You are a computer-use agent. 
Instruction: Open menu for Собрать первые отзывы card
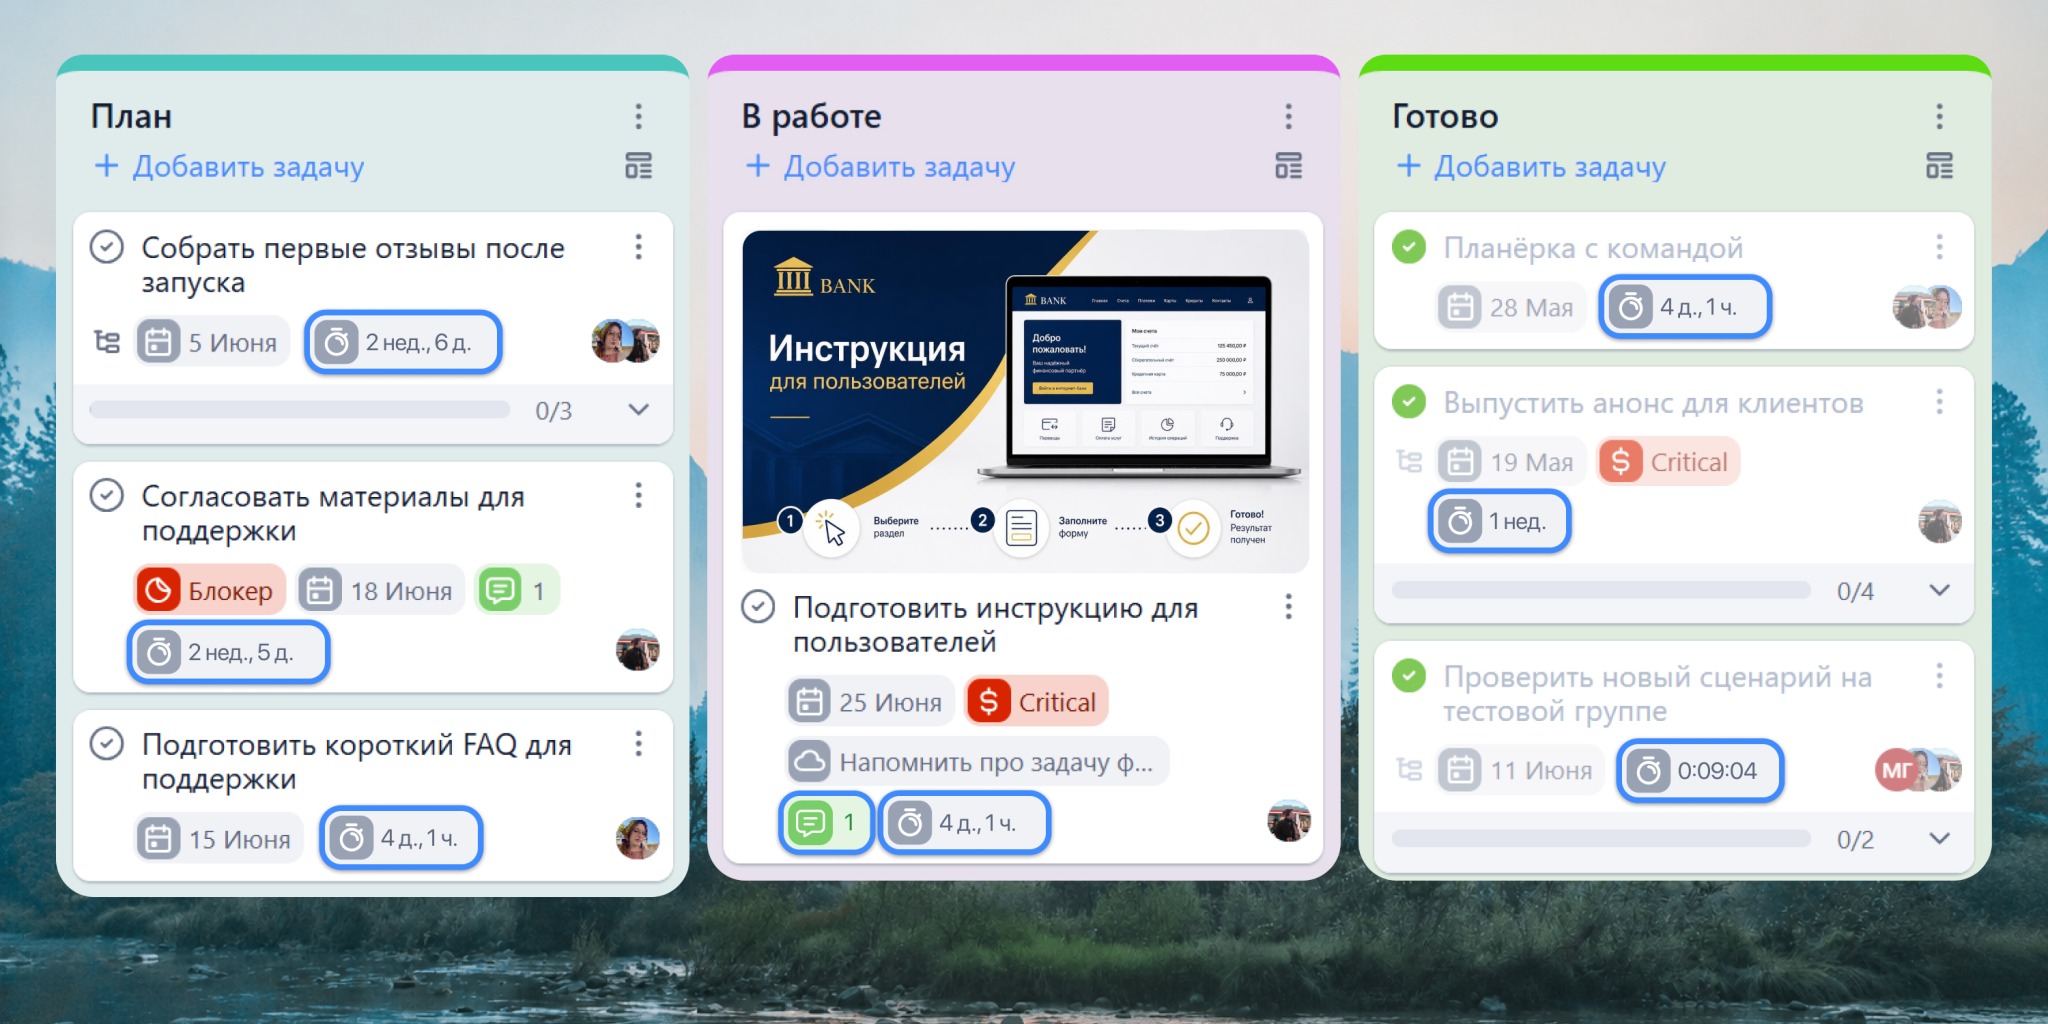[638, 247]
